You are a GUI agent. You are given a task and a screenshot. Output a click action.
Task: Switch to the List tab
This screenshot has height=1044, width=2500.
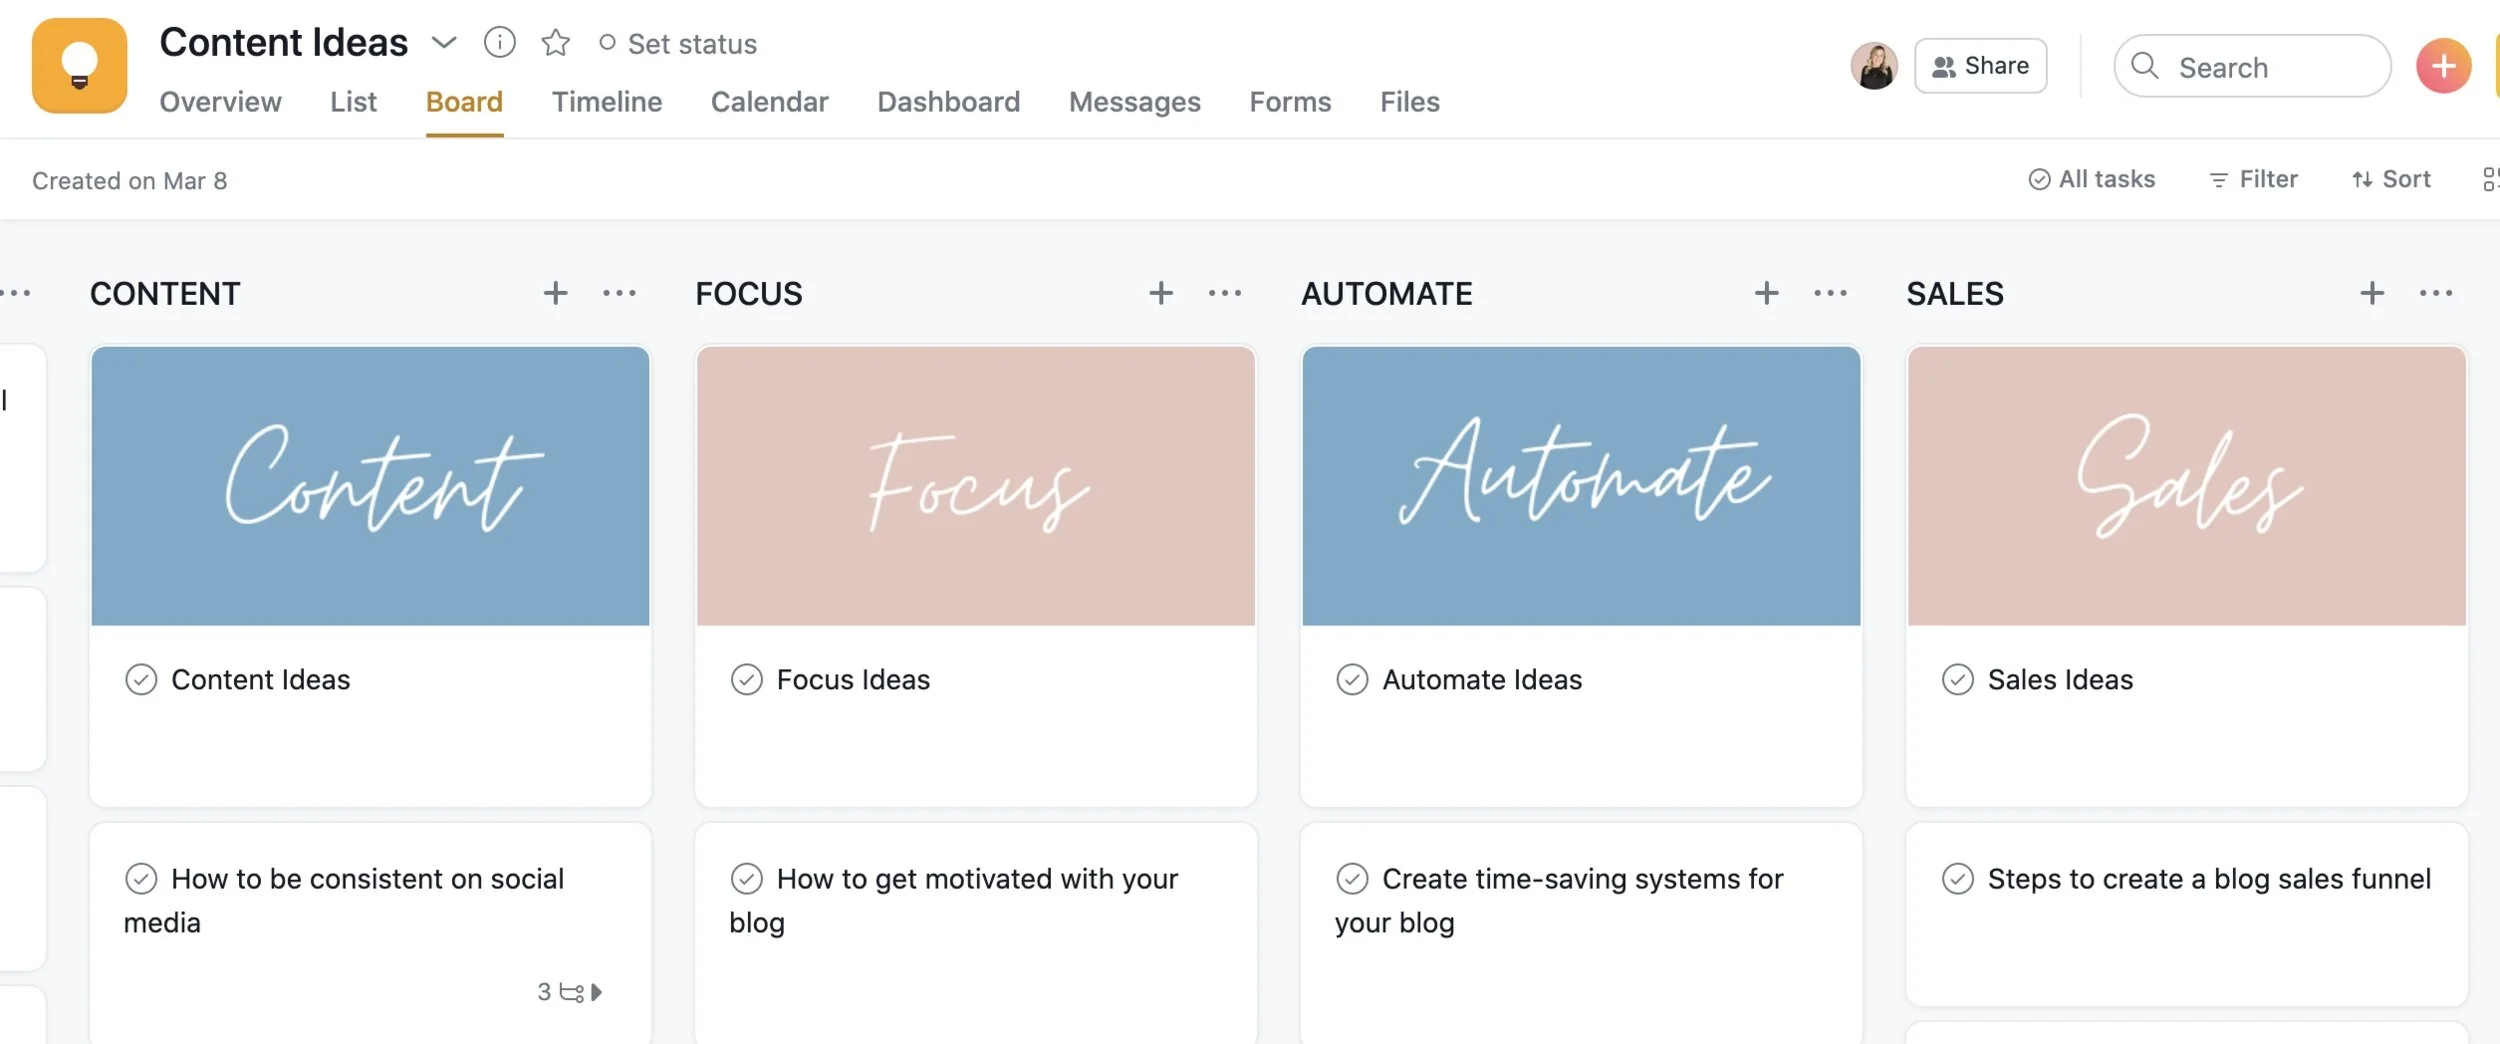pos(353,102)
